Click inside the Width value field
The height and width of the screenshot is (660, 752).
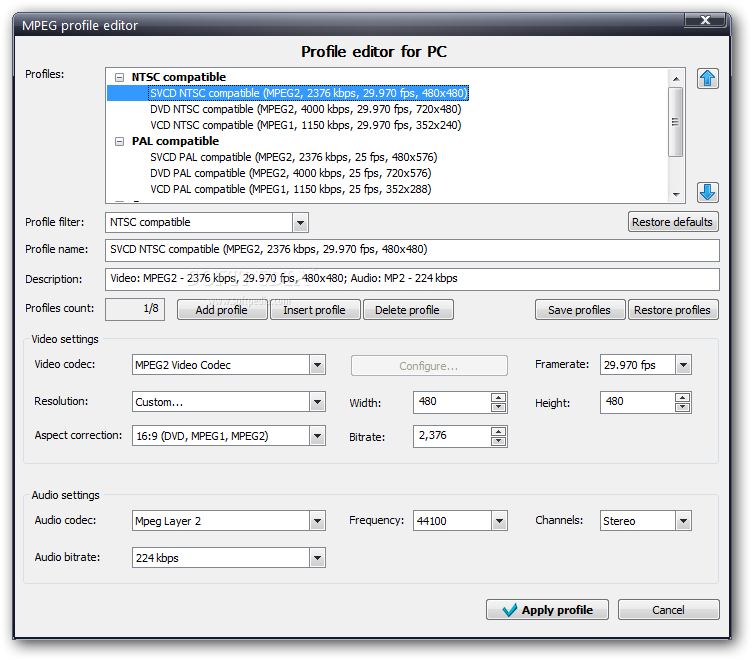tap(452, 402)
